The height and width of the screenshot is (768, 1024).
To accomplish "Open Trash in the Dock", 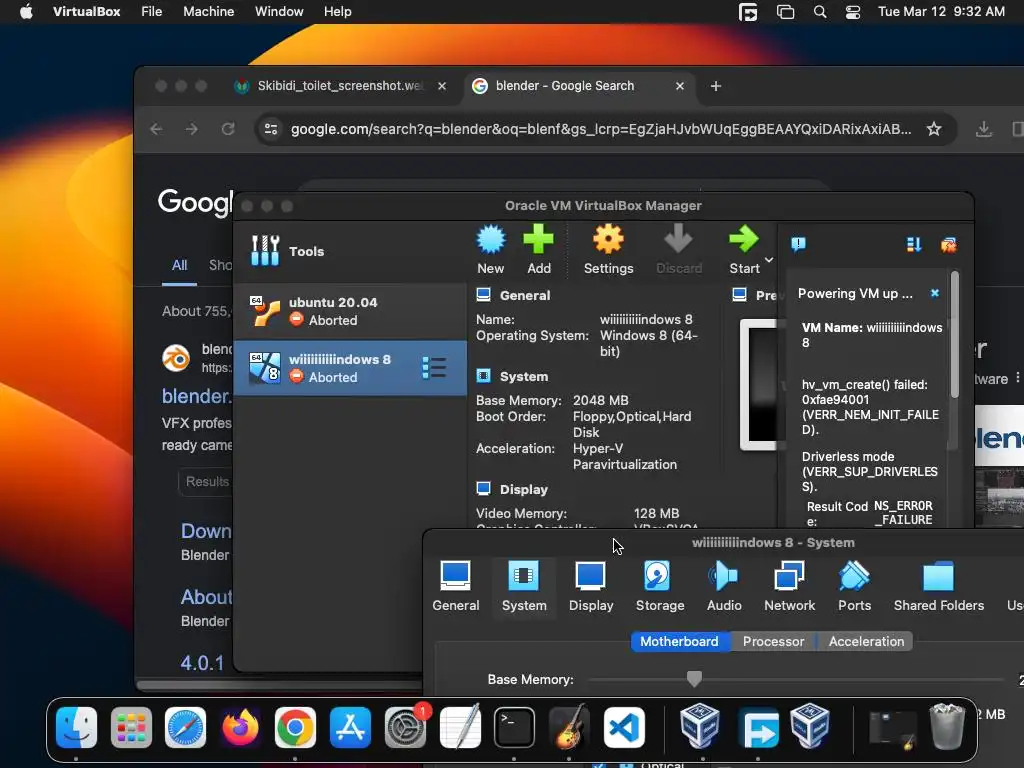I will pos(946,726).
